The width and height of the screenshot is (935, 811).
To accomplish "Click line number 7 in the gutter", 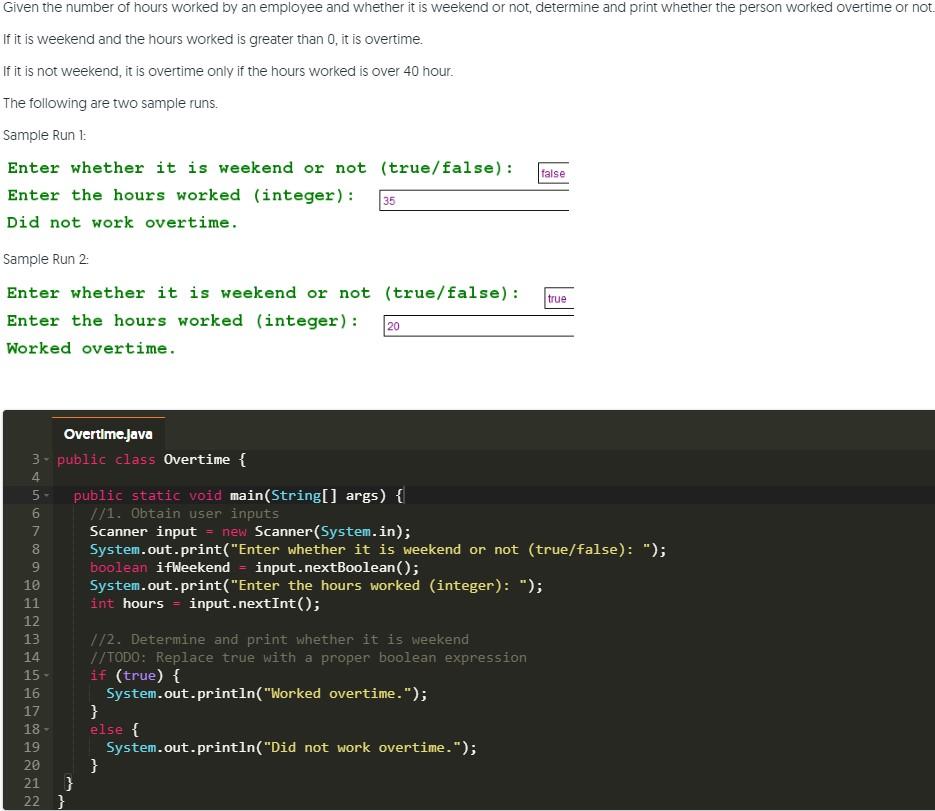I will (35, 531).
